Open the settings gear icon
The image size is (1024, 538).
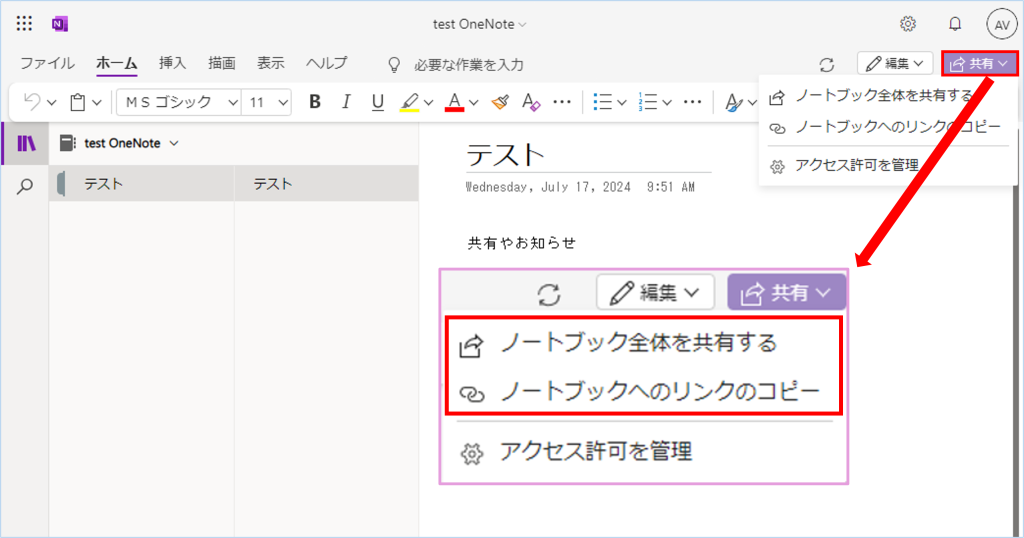click(x=908, y=24)
